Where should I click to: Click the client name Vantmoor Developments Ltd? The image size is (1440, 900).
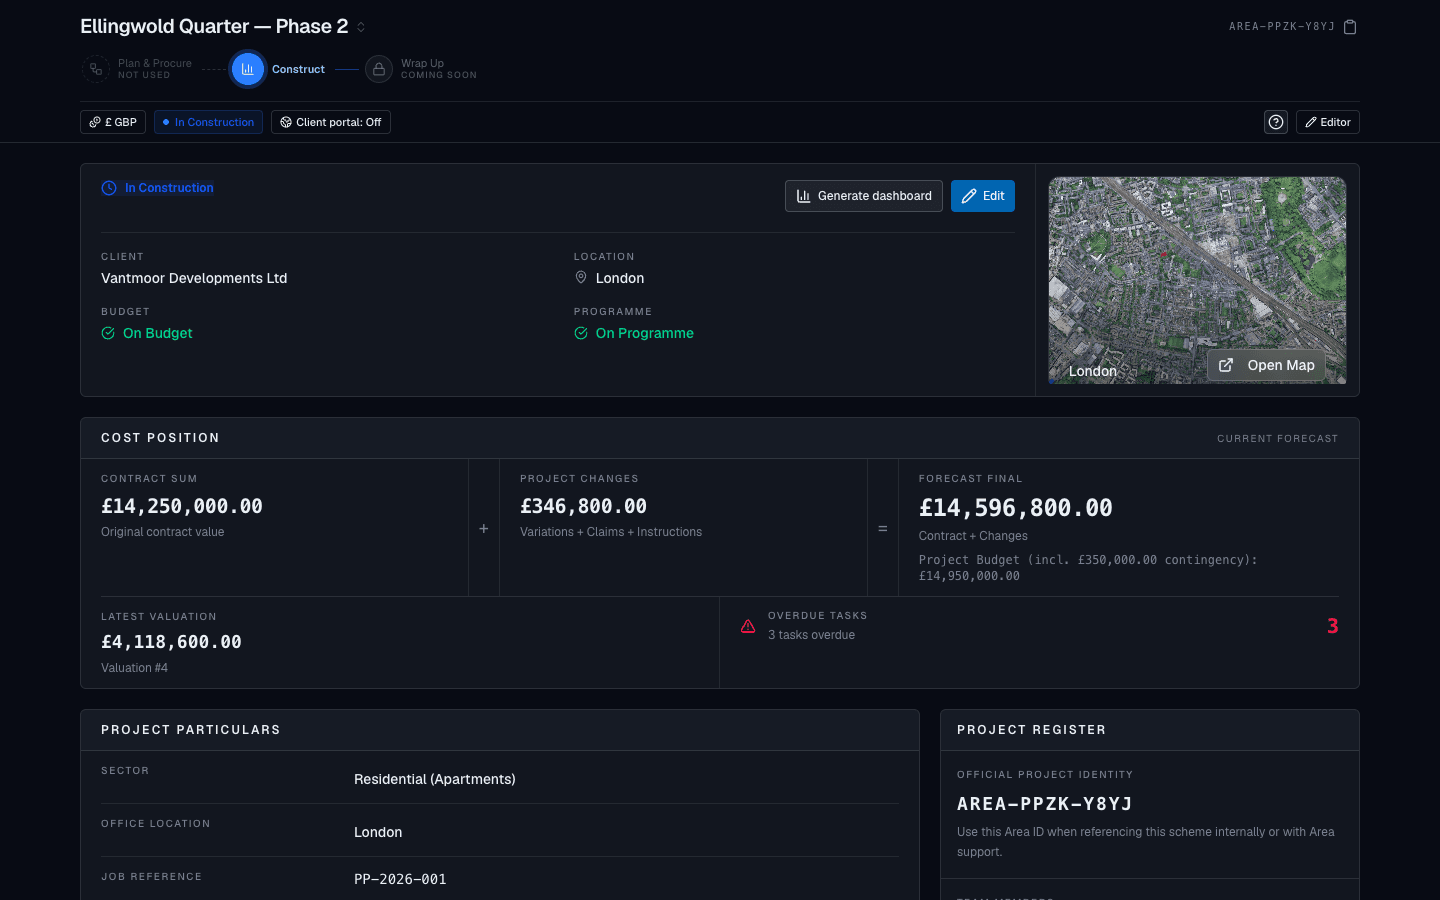pyautogui.click(x=194, y=278)
